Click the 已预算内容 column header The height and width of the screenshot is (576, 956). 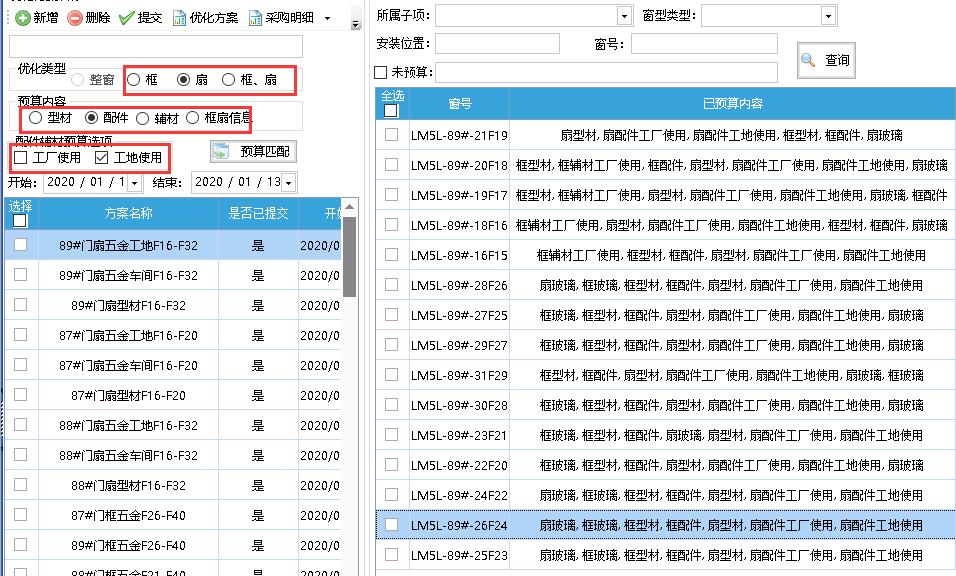(x=732, y=104)
